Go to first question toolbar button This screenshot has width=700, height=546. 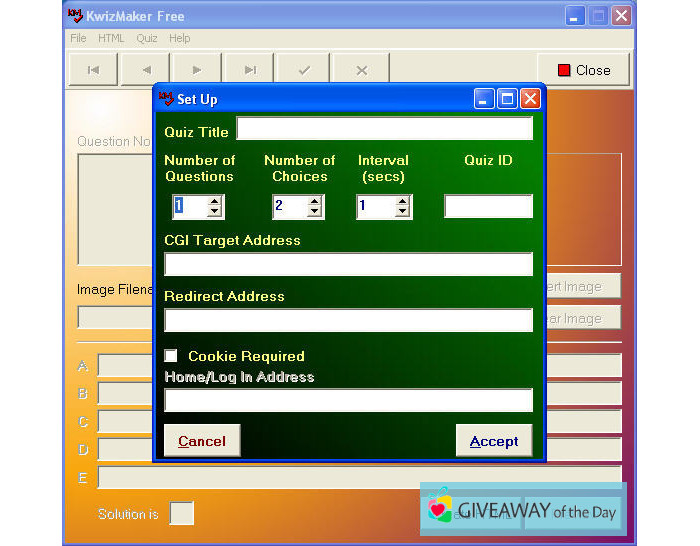coord(93,70)
